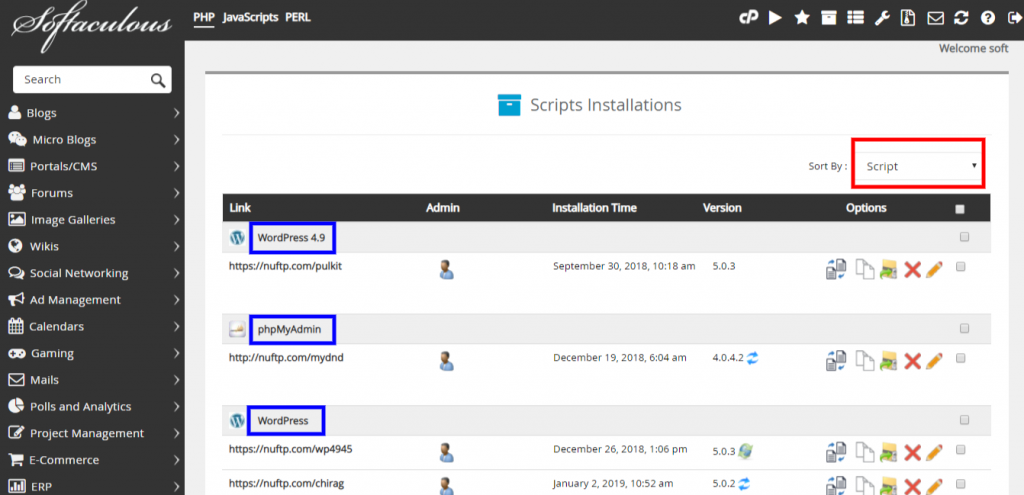The image size is (1024, 495).
Task: Open the wrench settings icon
Action: pyautogui.click(x=882, y=18)
